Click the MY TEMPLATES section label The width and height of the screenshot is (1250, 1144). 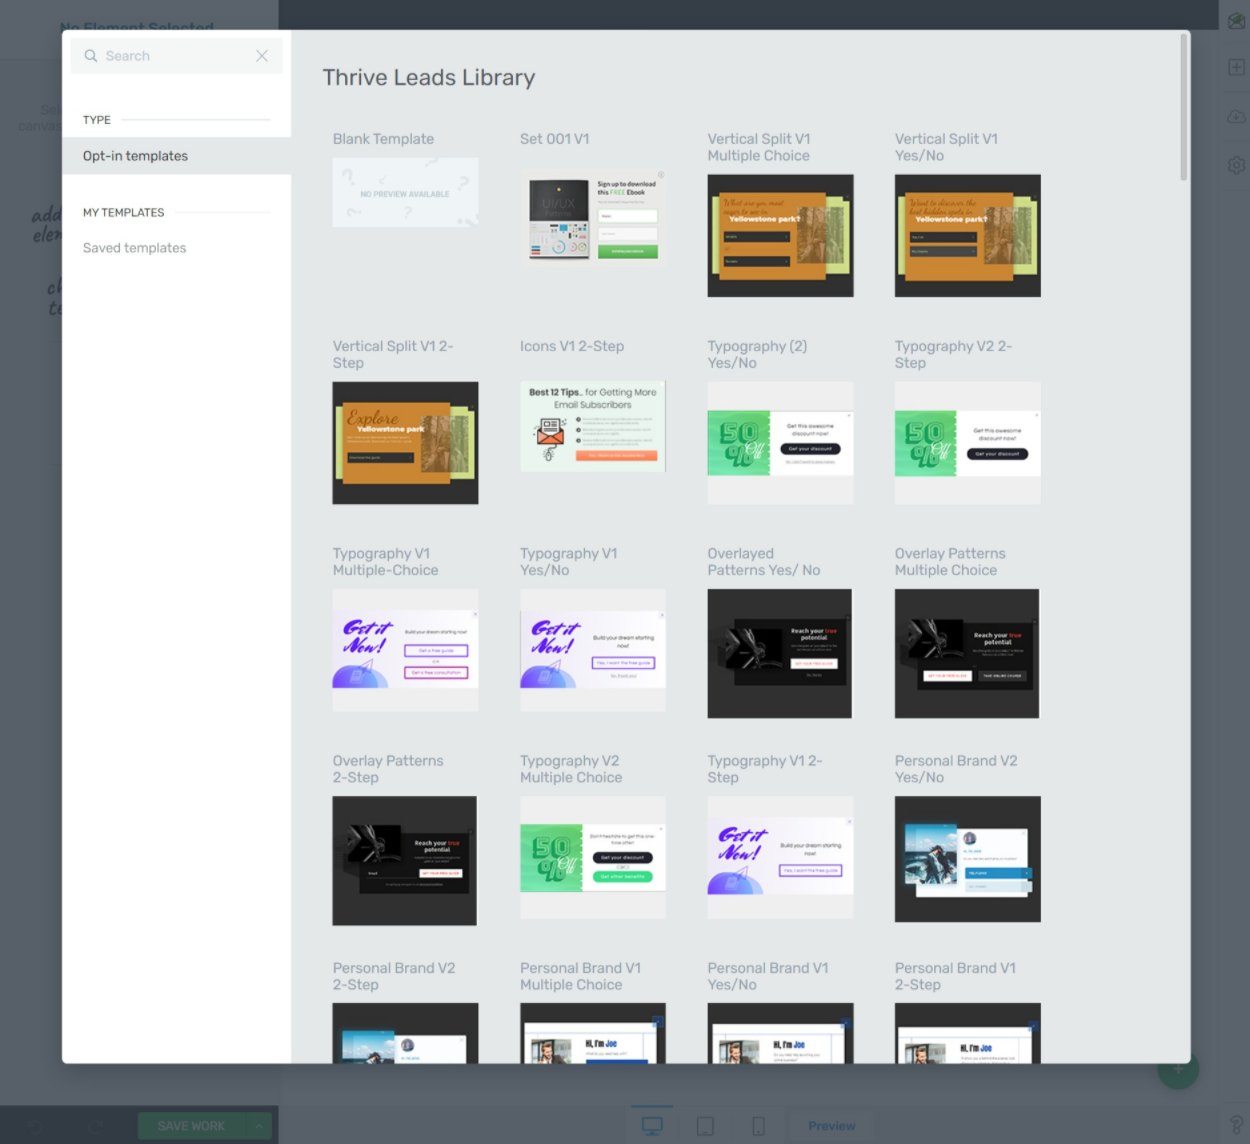[123, 213]
